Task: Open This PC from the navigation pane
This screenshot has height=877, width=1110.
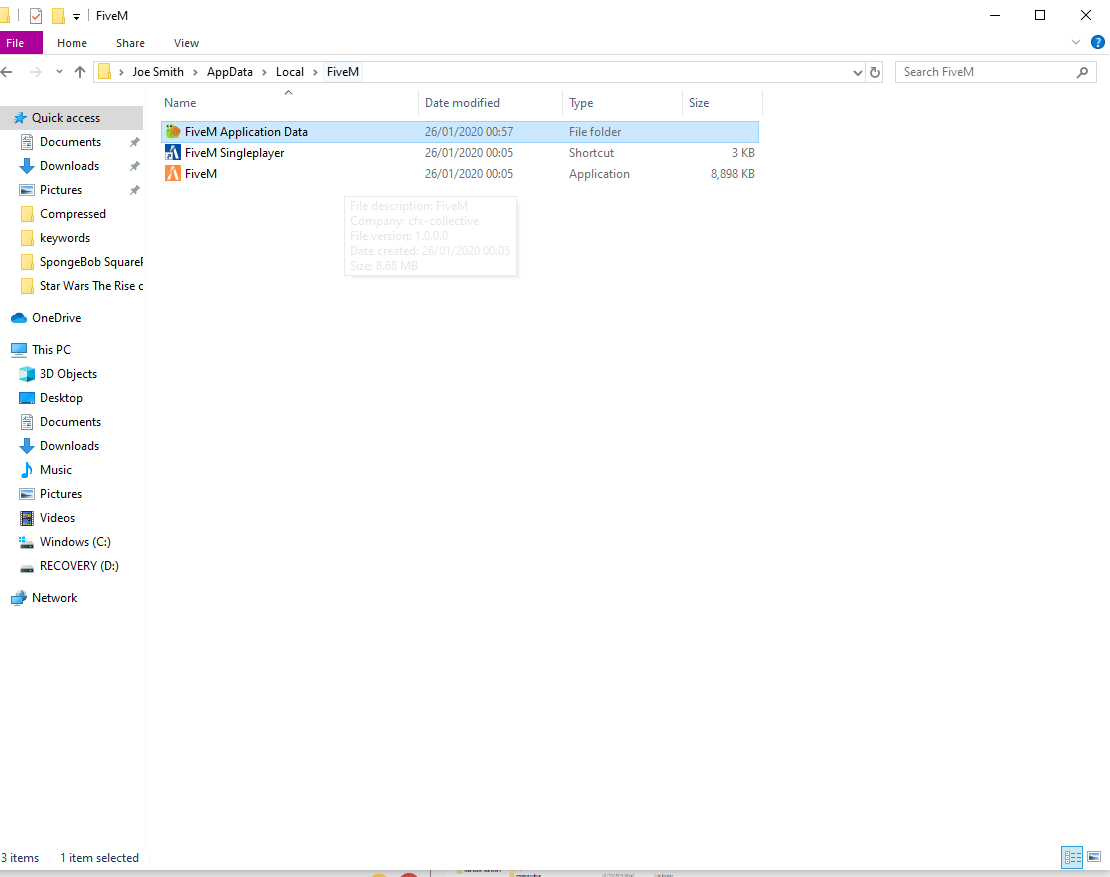Action: (x=51, y=349)
